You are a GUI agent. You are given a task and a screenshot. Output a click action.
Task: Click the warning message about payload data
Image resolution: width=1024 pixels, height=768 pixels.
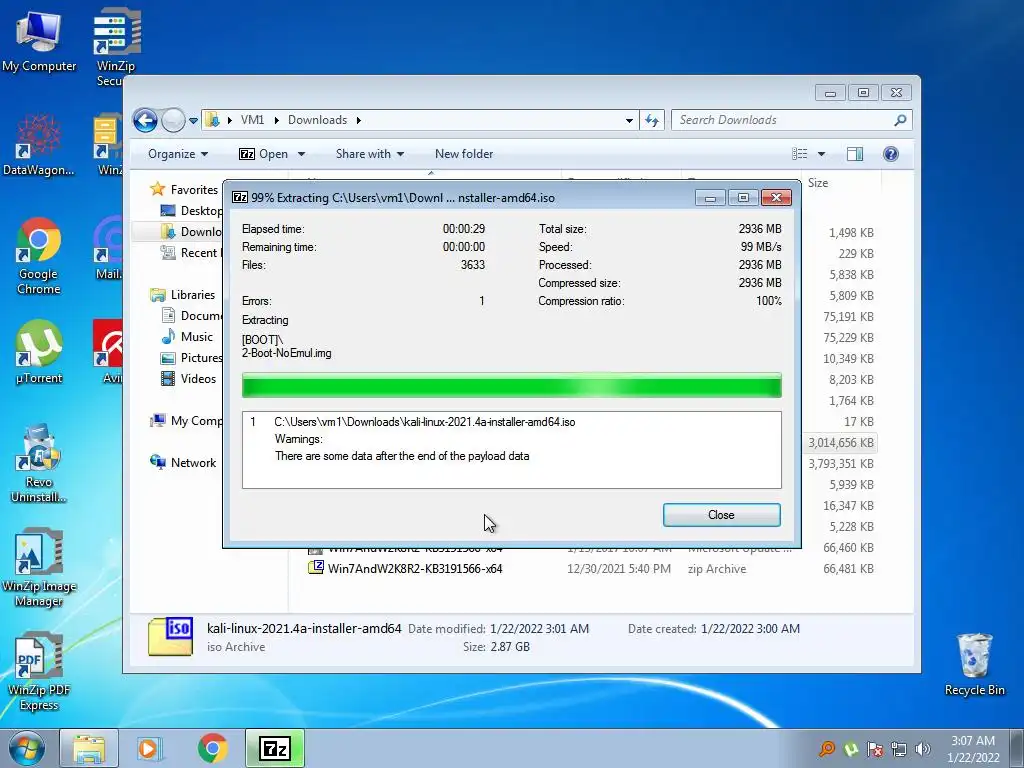pyautogui.click(x=402, y=456)
